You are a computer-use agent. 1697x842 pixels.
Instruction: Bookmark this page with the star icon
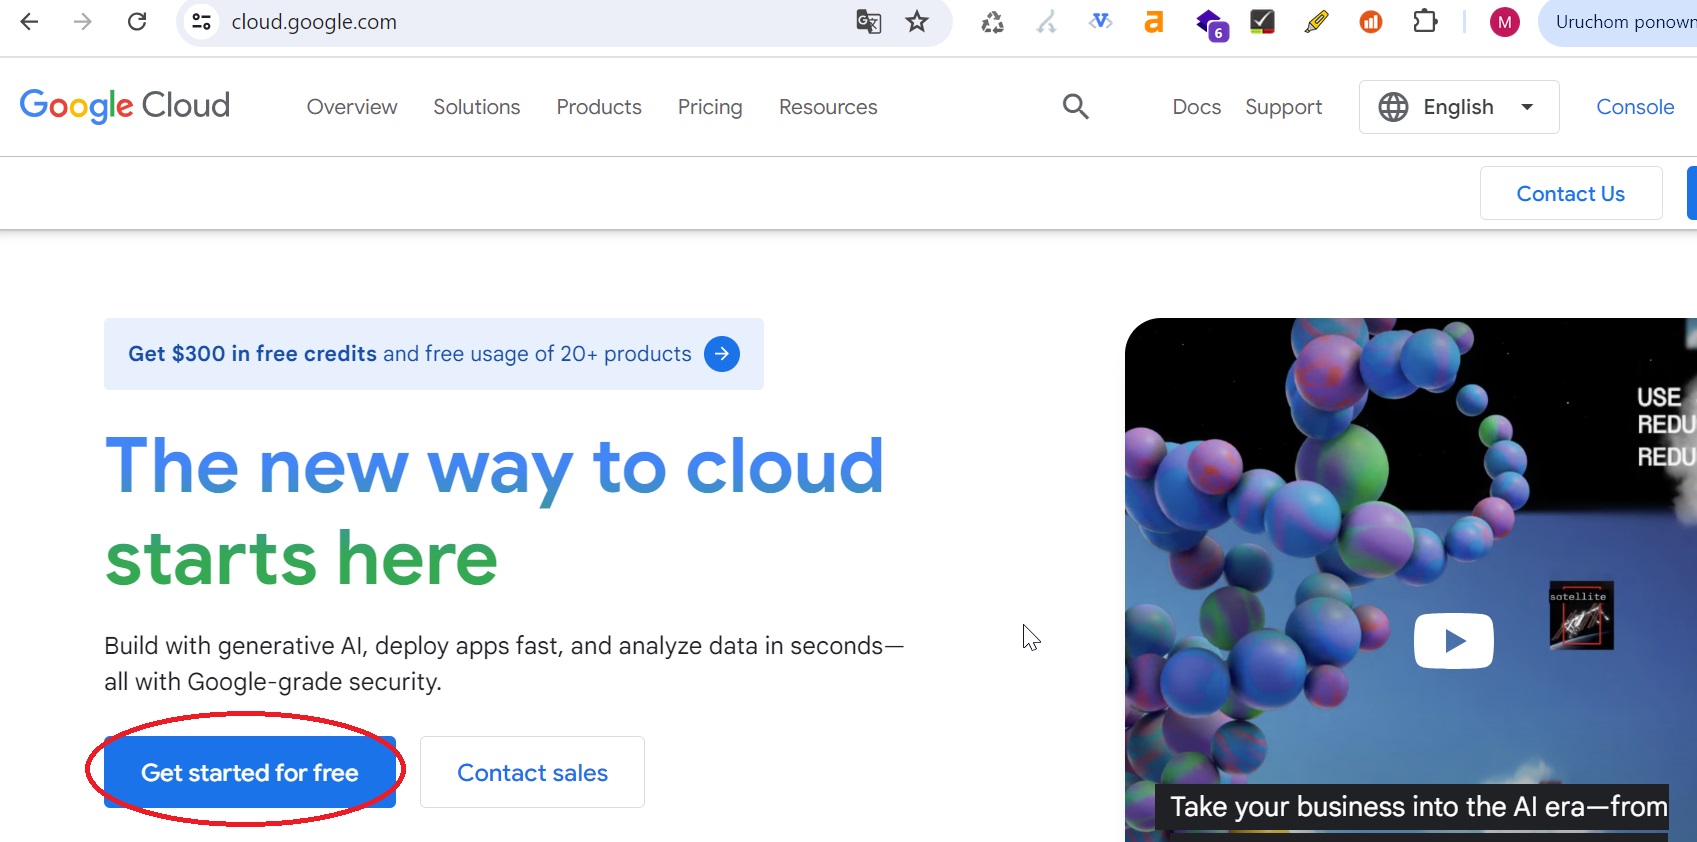[x=917, y=22]
